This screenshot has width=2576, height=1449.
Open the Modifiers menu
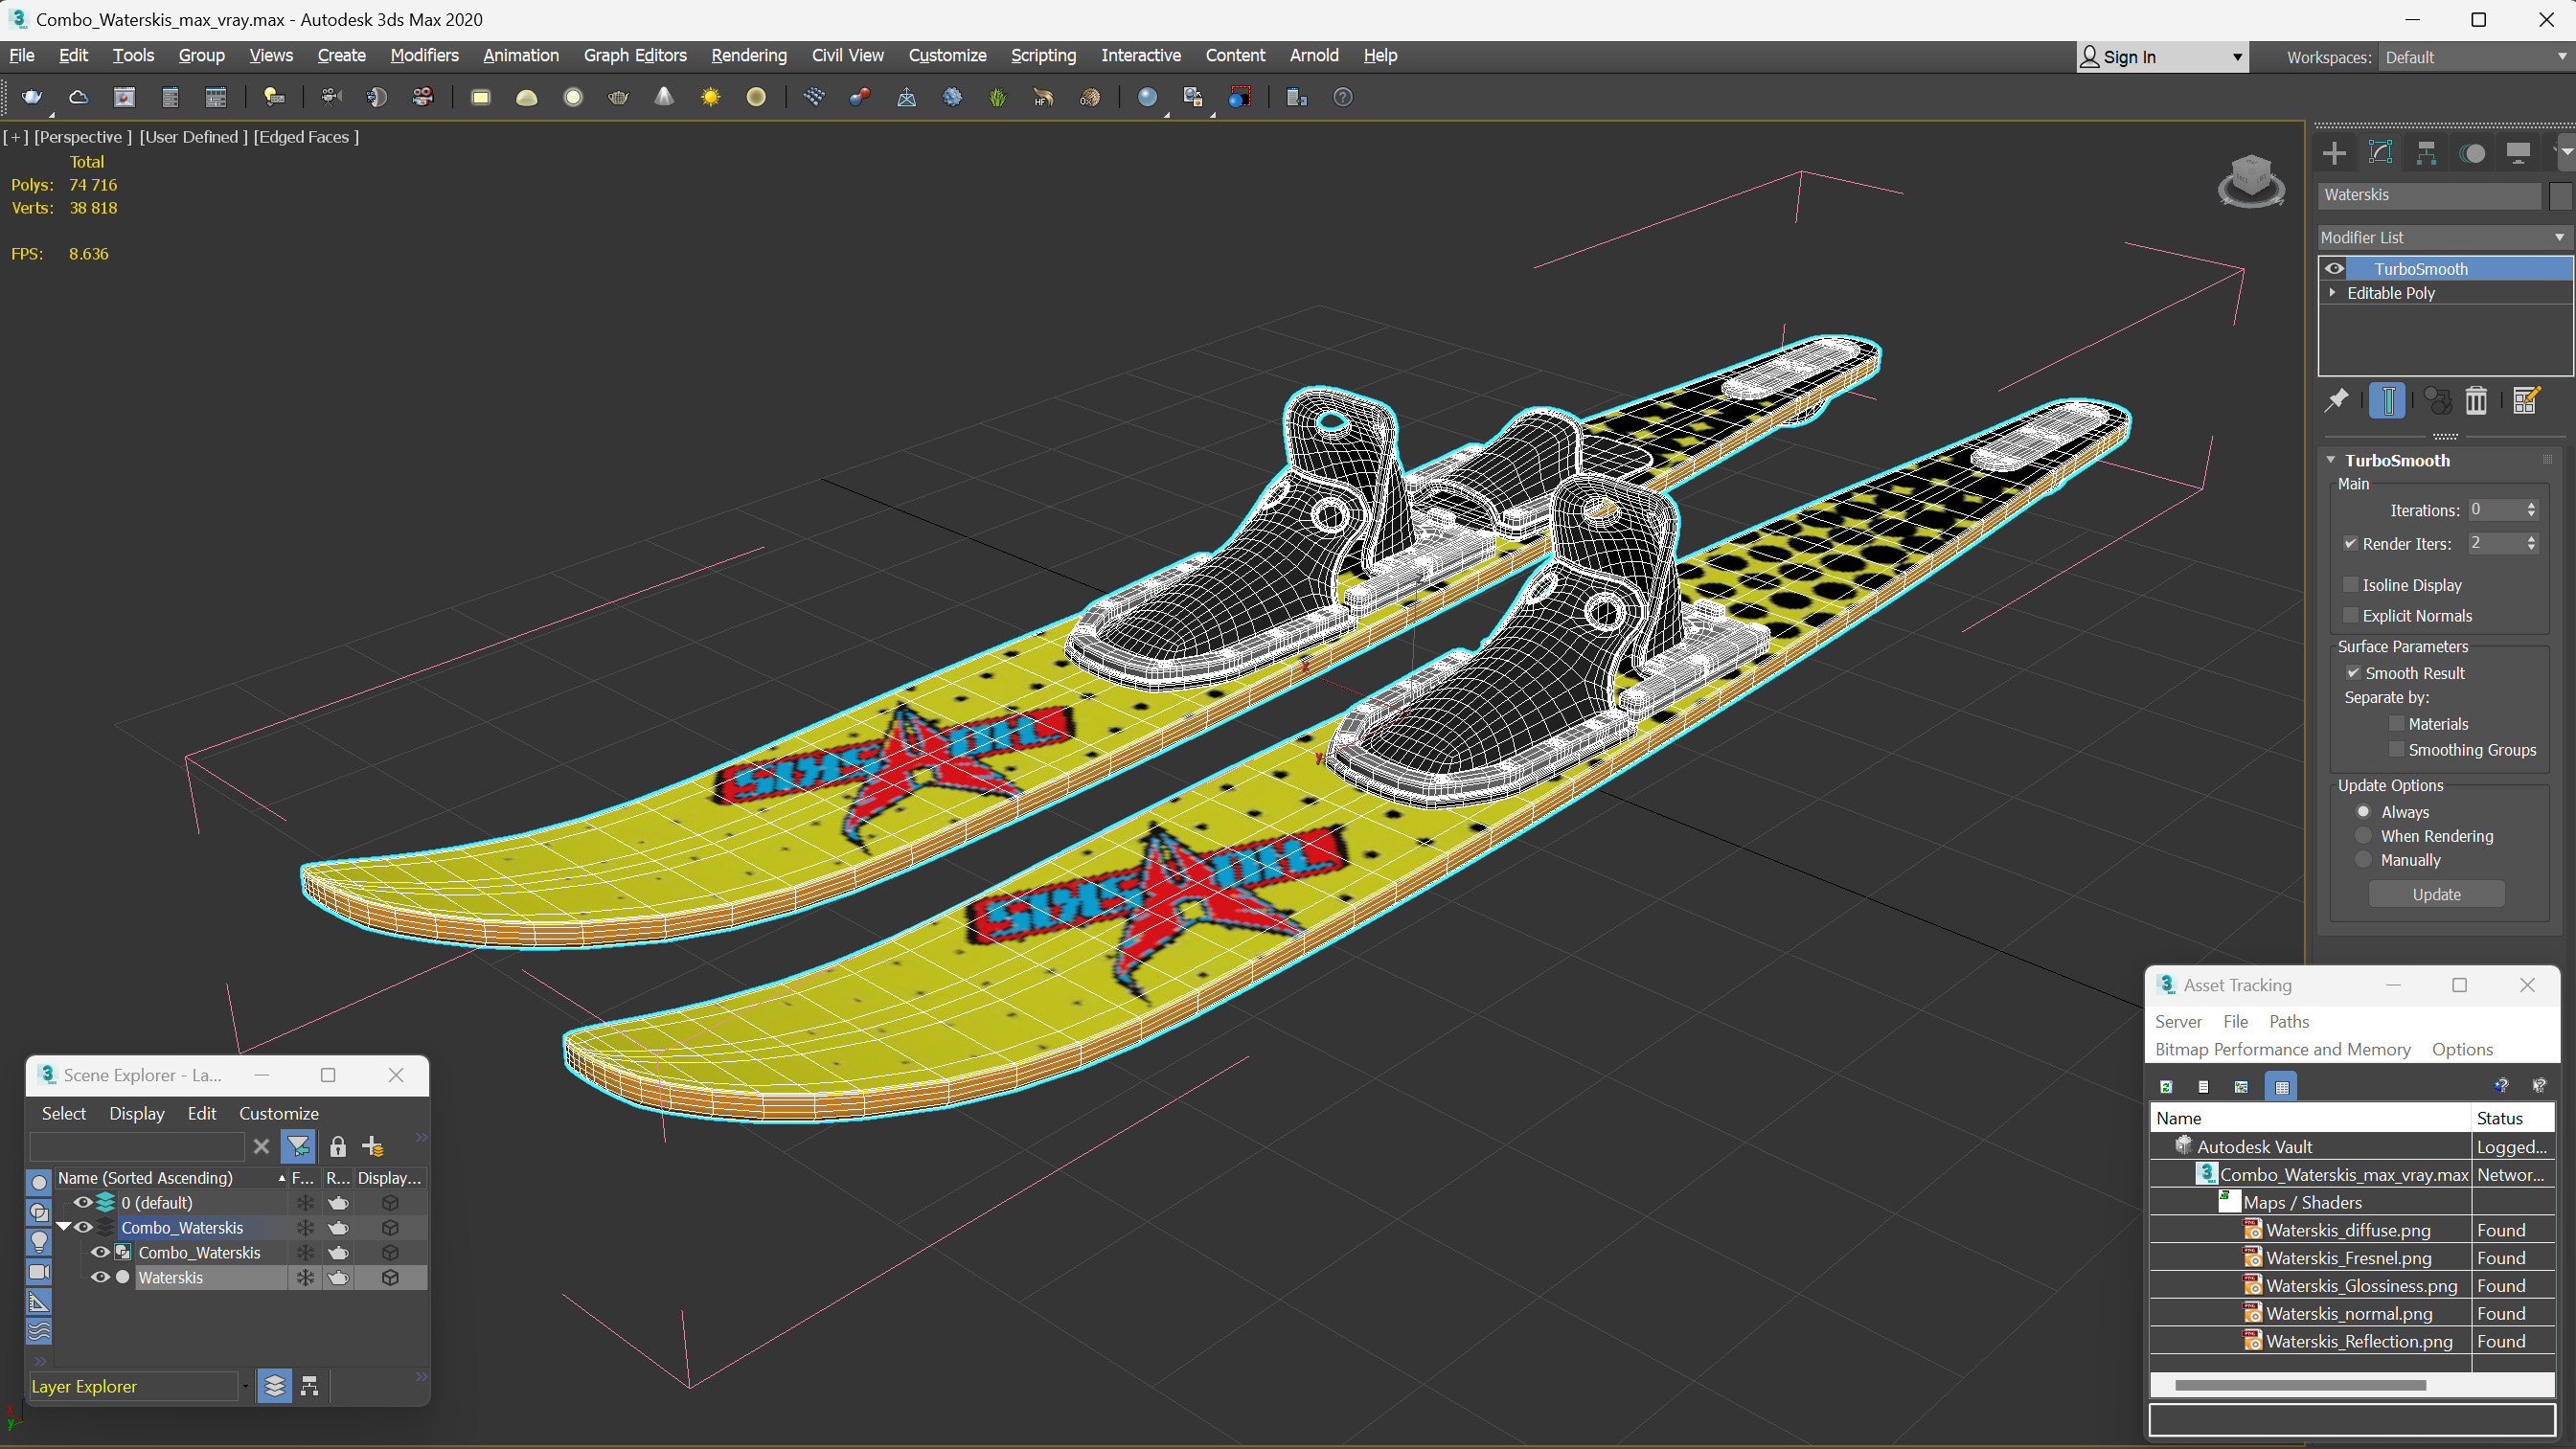[424, 55]
